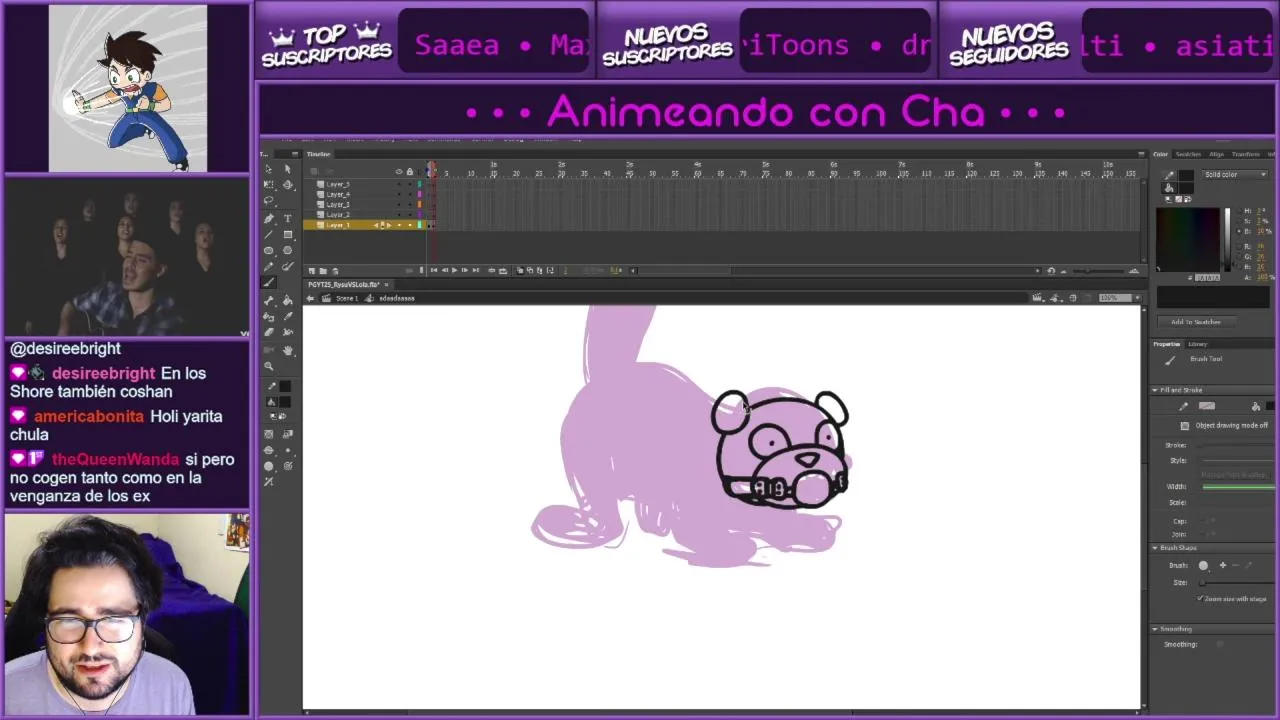Open the Solid color type dropdown
The height and width of the screenshot is (720, 1280).
[x=1235, y=174]
